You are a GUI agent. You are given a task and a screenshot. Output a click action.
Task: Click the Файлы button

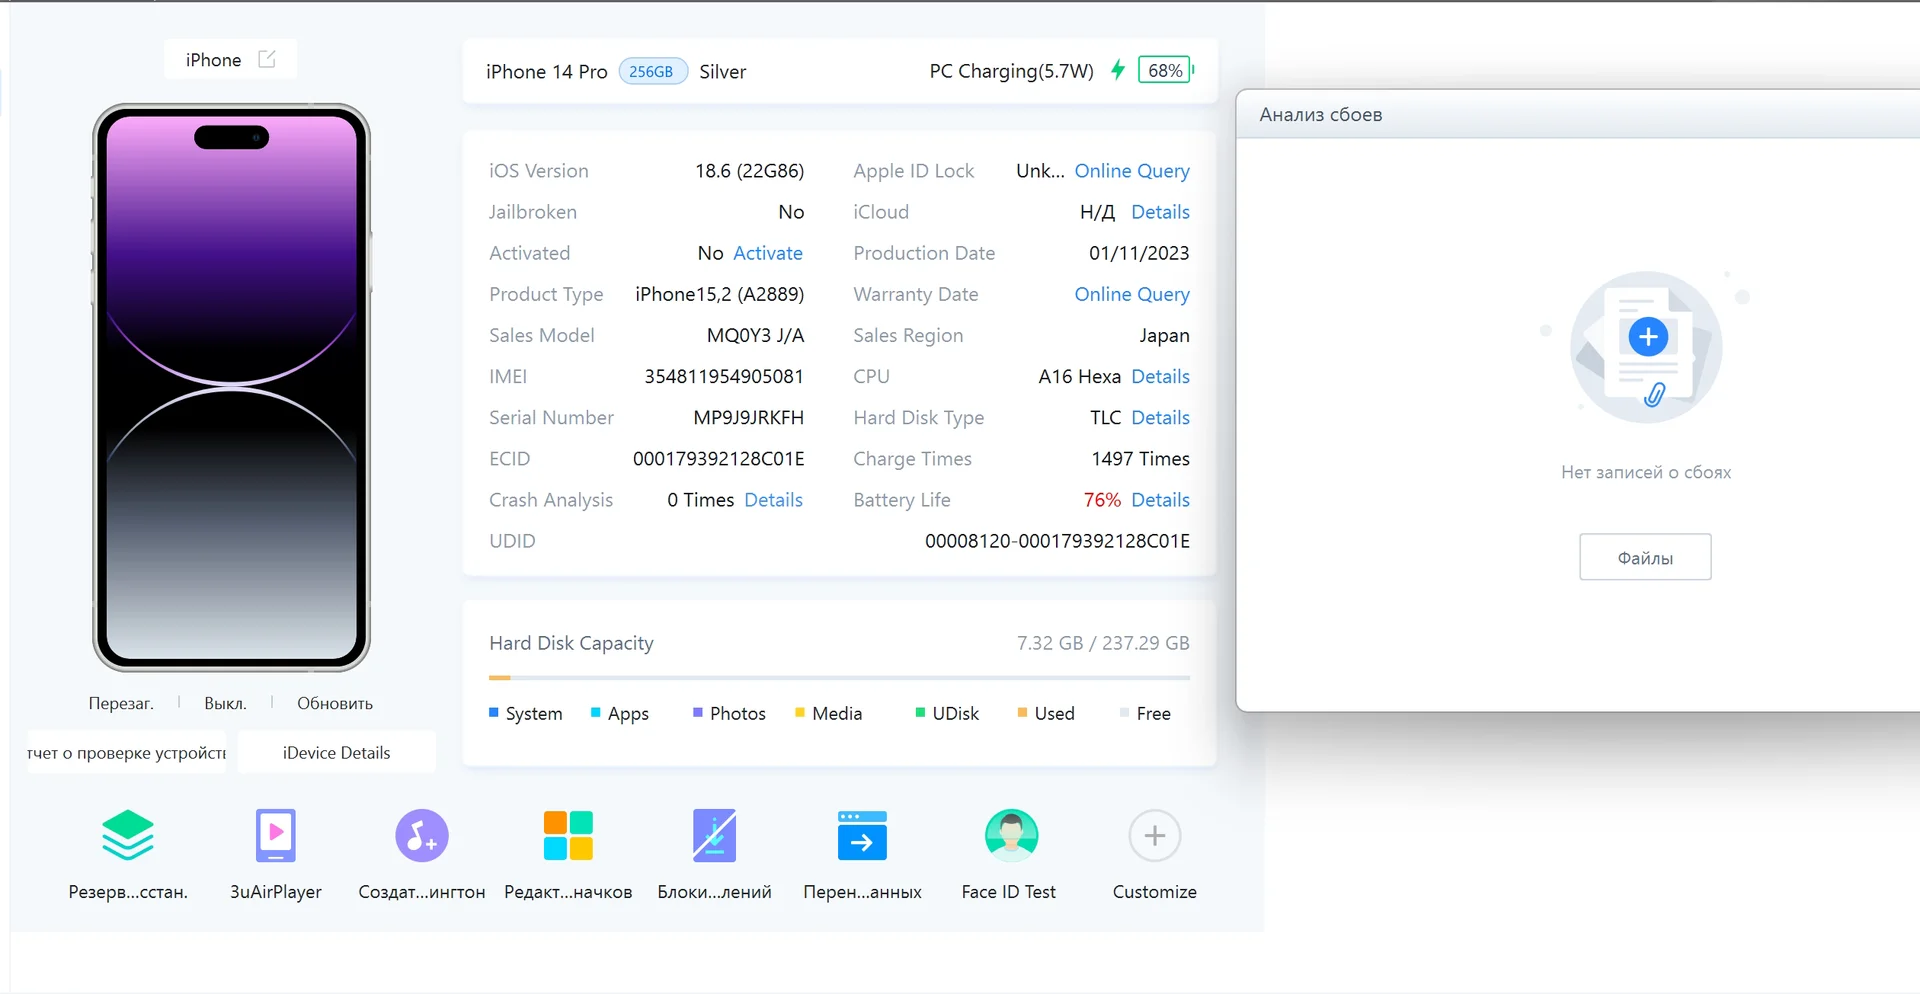point(1645,557)
